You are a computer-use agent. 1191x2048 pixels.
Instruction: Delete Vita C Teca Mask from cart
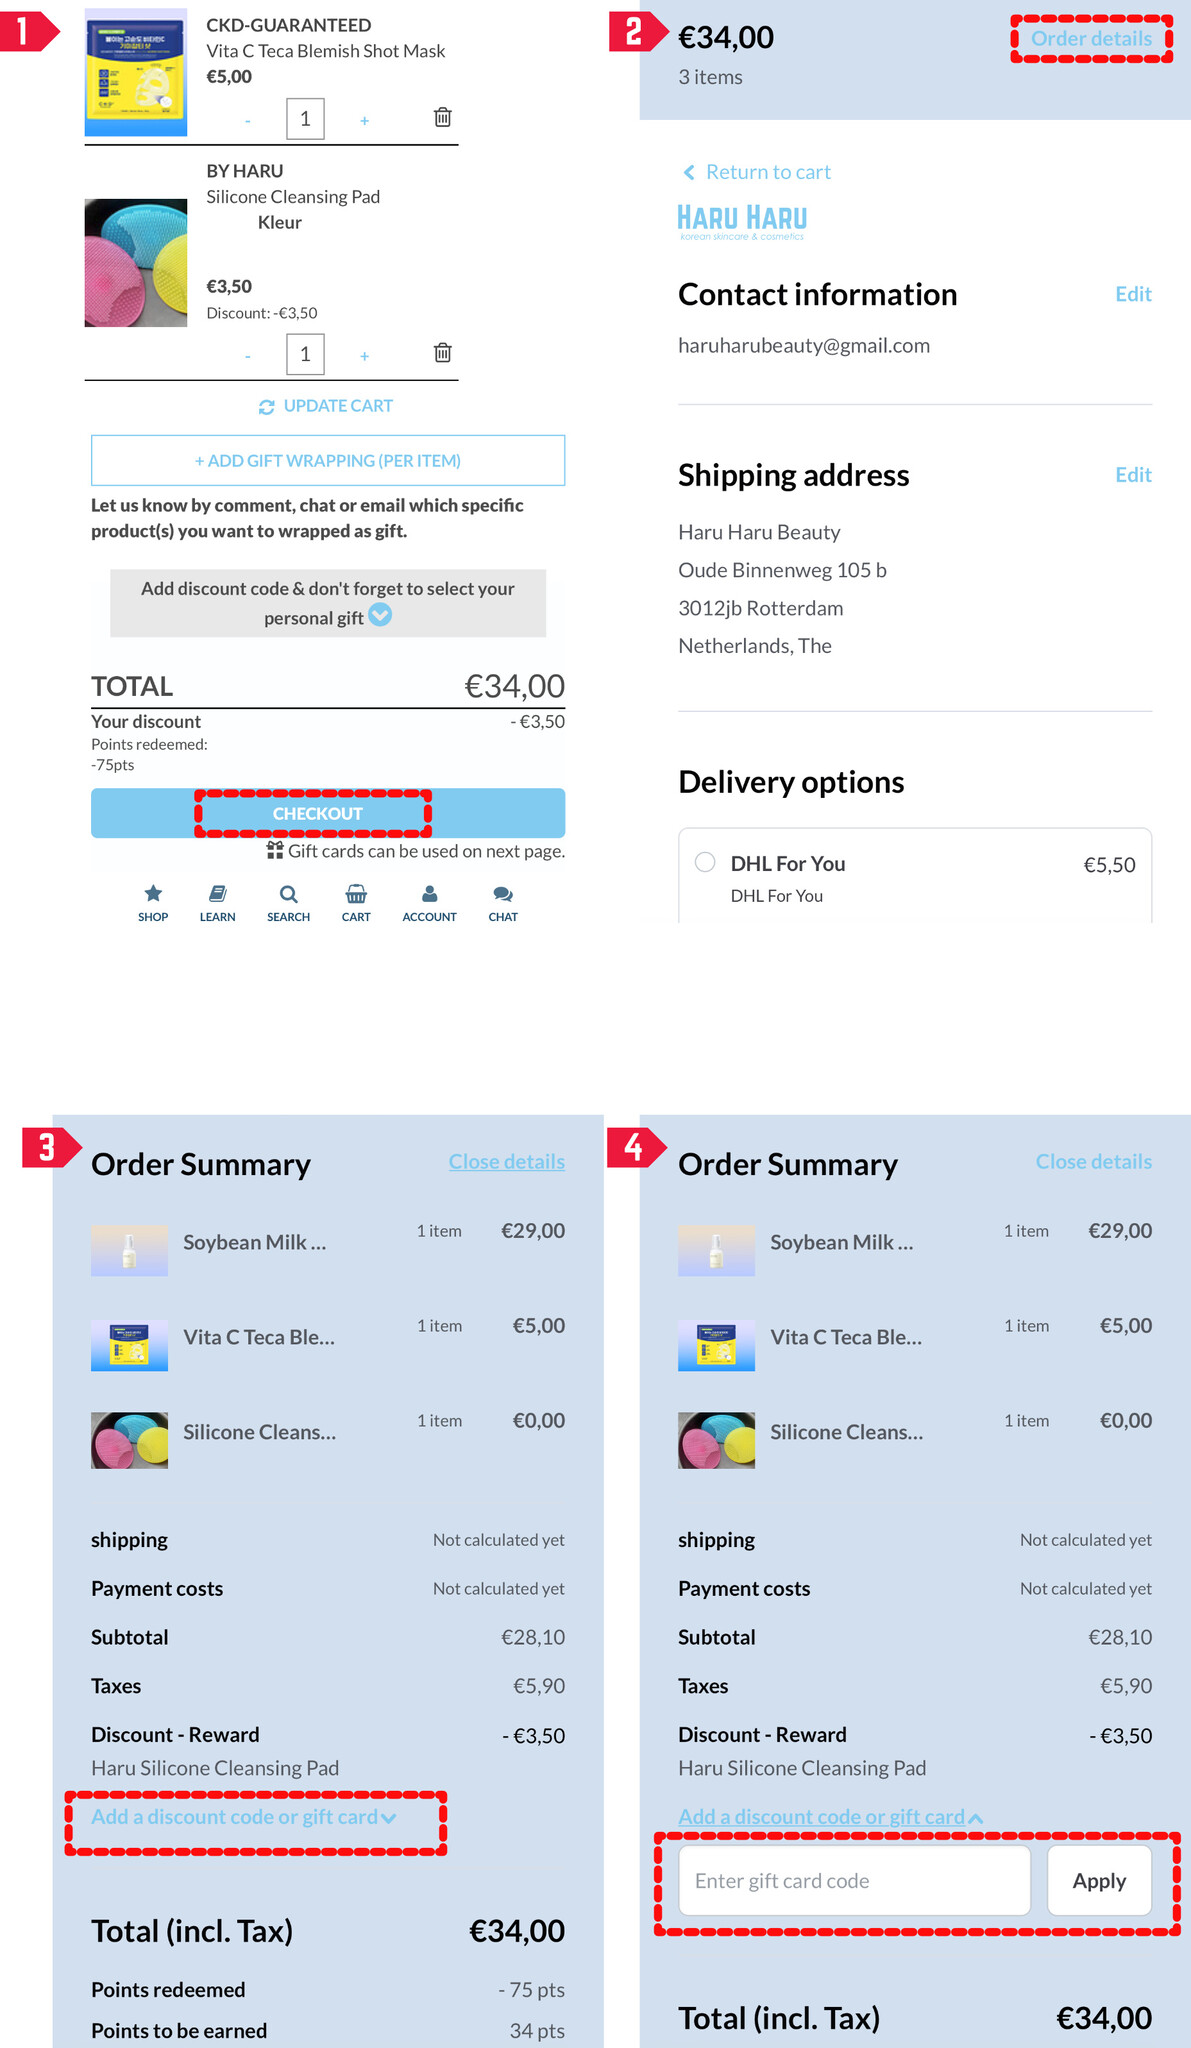pos(442,118)
